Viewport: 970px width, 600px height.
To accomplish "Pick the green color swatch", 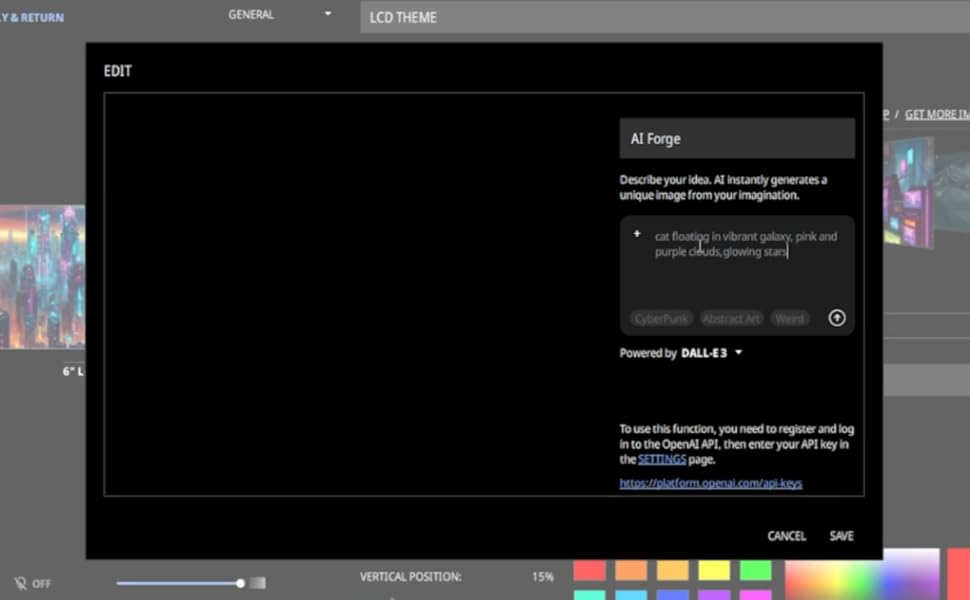I will [755, 570].
